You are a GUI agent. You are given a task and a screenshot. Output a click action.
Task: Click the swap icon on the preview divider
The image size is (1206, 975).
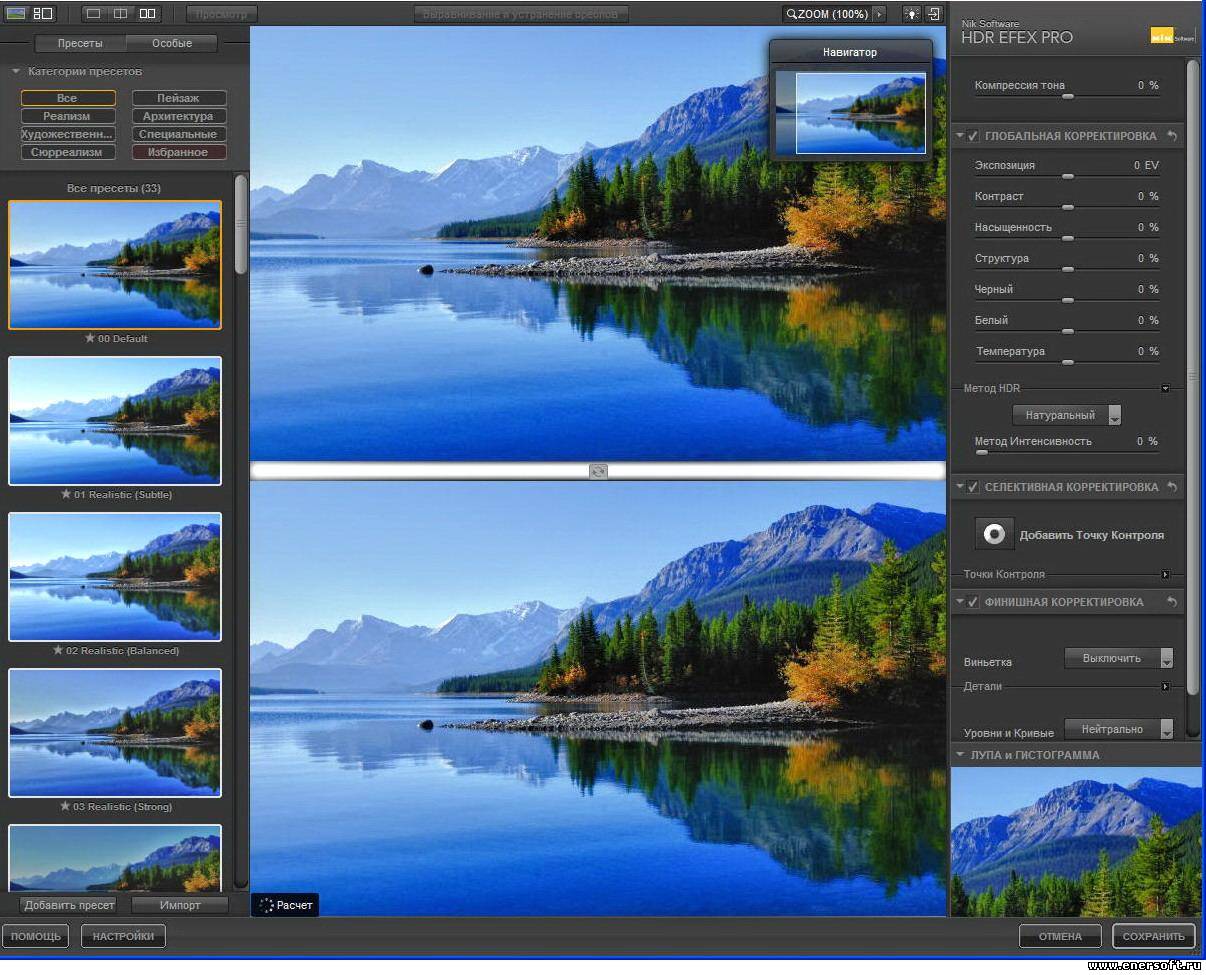[598, 471]
